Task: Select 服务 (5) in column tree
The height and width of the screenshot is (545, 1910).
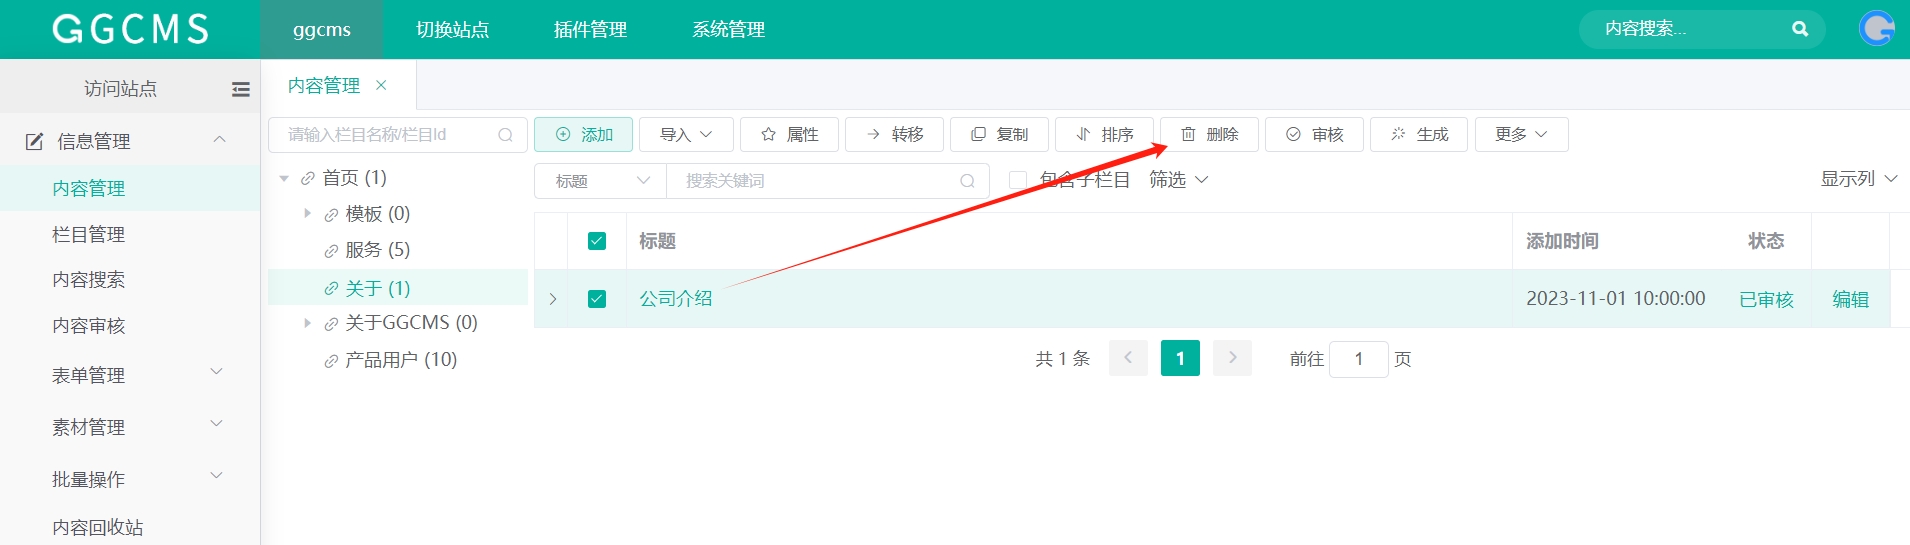Action: coord(378,250)
